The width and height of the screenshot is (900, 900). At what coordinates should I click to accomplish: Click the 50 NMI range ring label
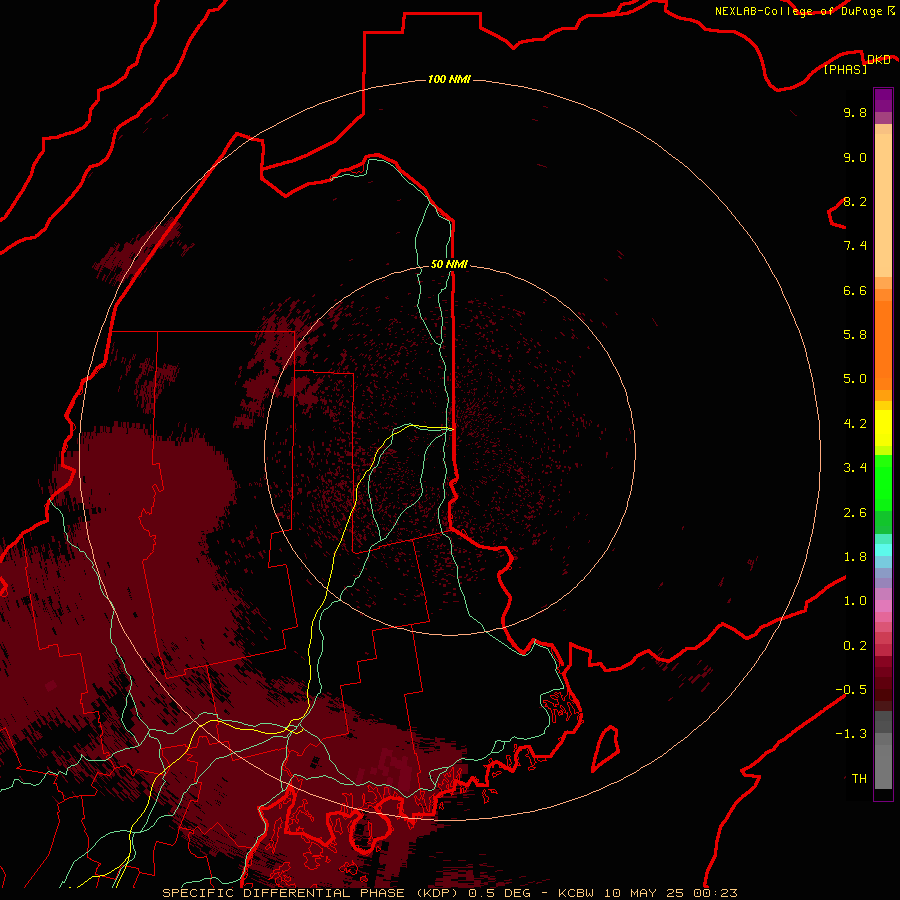[x=449, y=264]
